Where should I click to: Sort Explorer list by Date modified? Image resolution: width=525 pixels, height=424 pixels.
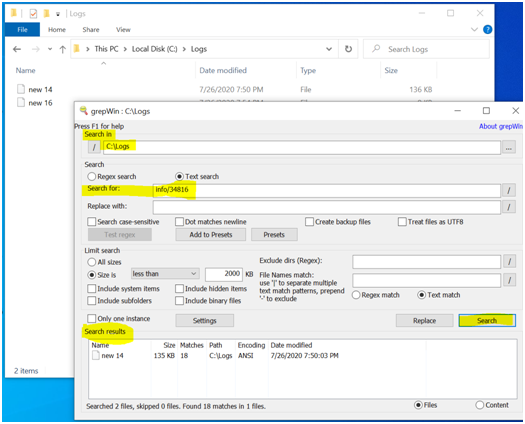(x=223, y=70)
